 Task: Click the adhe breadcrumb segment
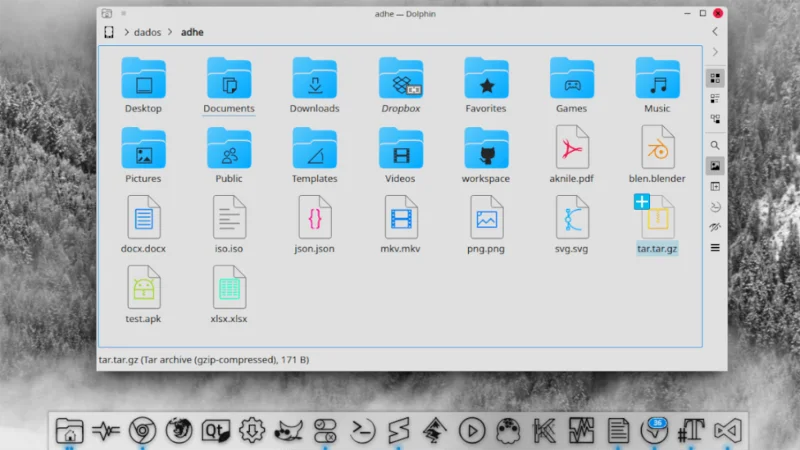[x=192, y=32]
